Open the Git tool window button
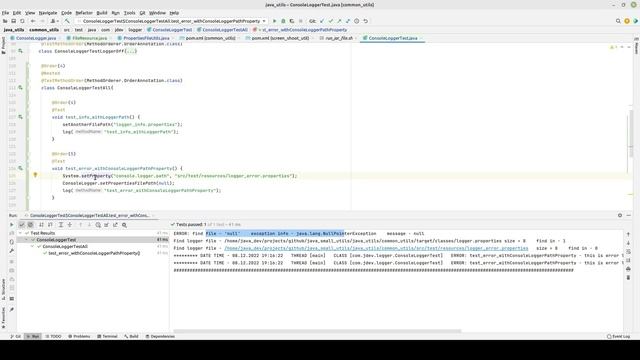This screenshot has width=640, height=360. click(x=16, y=336)
